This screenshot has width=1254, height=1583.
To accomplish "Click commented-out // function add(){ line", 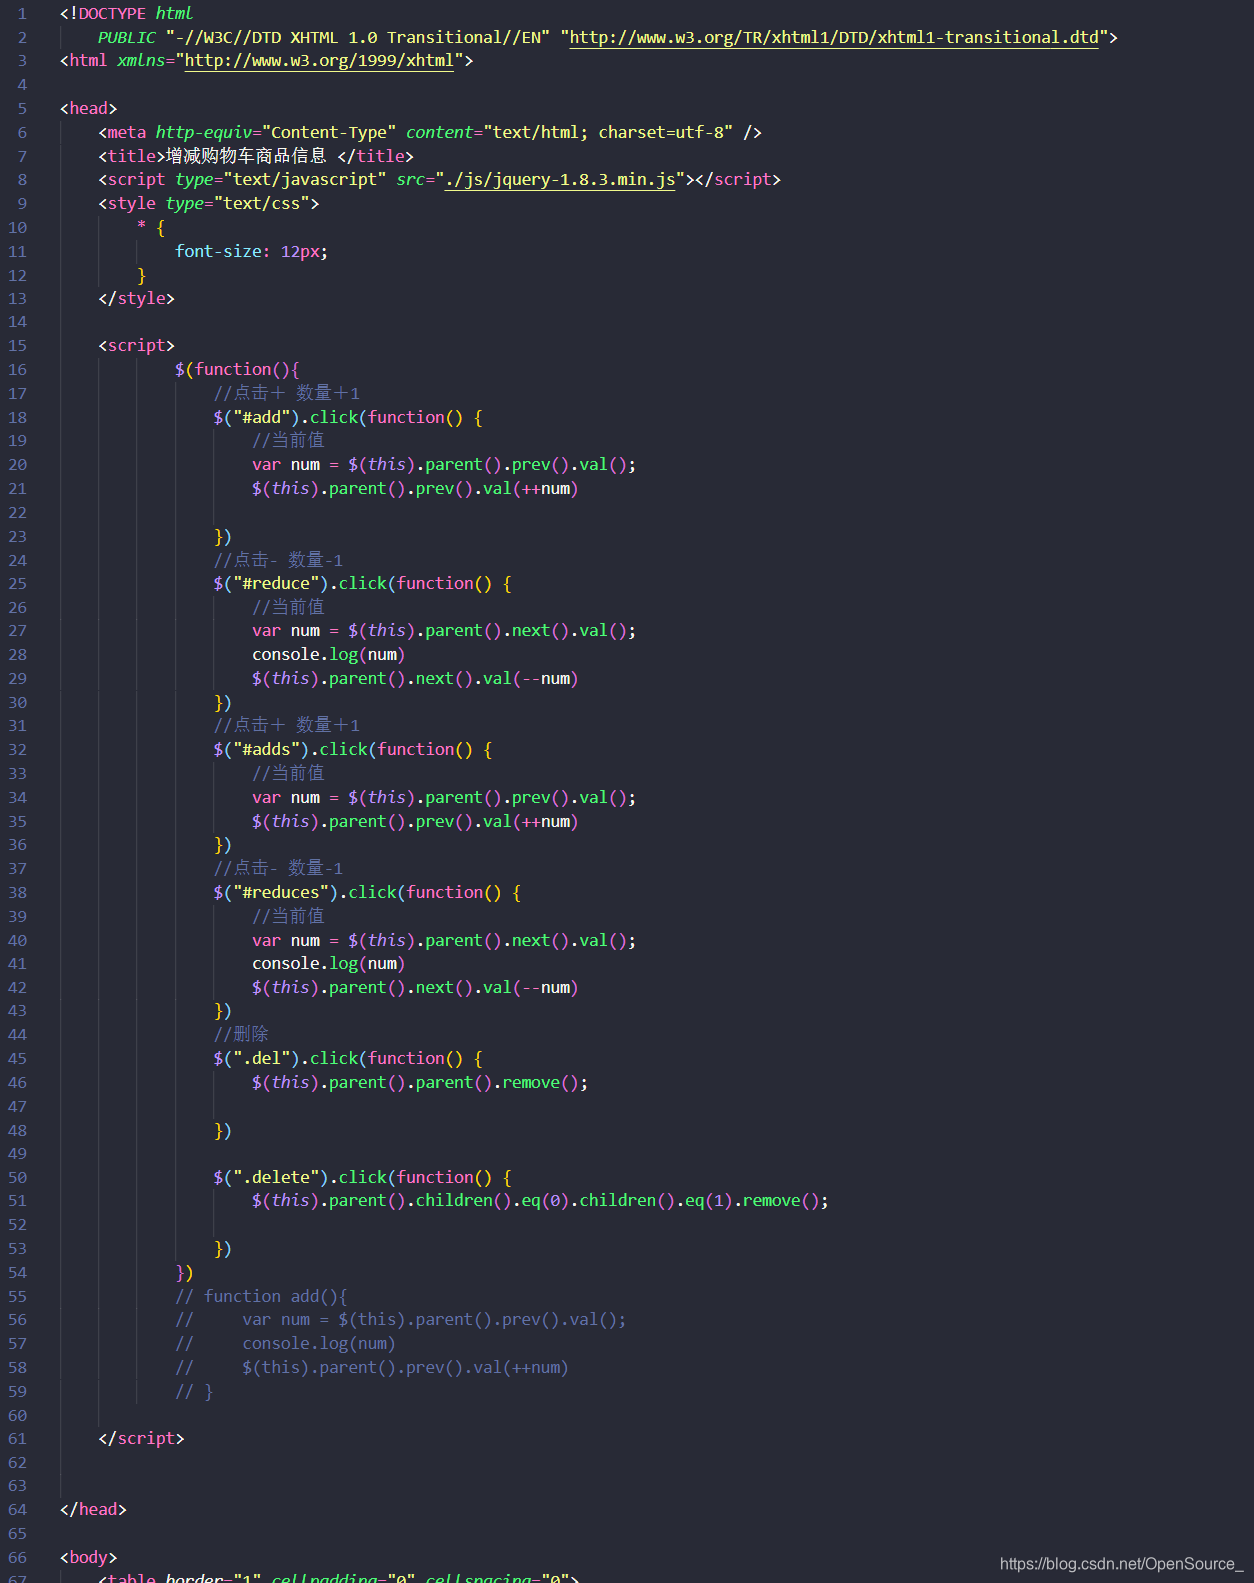I will [262, 1296].
